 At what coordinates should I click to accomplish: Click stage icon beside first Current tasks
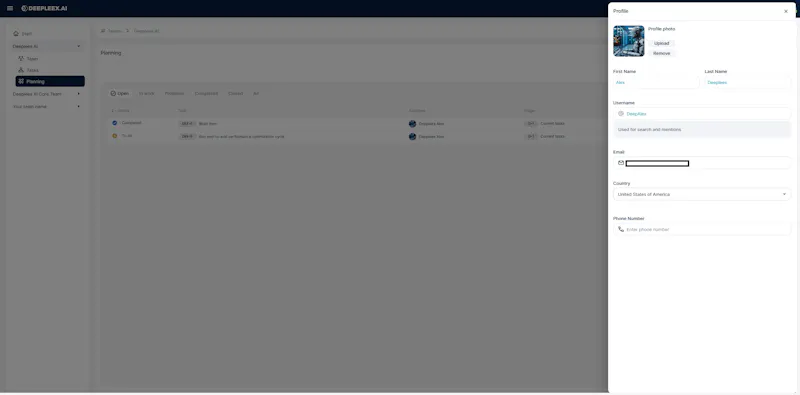[531, 124]
